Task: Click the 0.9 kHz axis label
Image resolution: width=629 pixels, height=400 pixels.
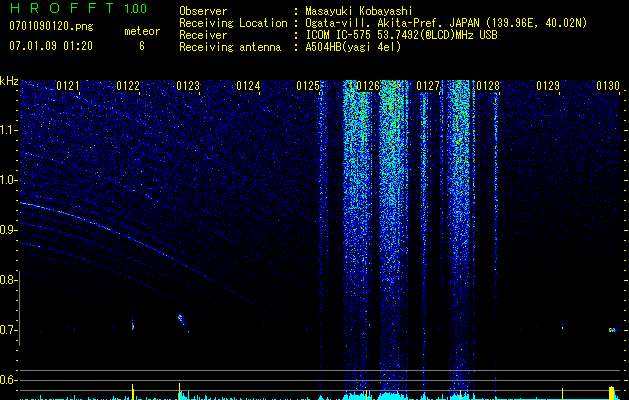Action: tap(8, 230)
